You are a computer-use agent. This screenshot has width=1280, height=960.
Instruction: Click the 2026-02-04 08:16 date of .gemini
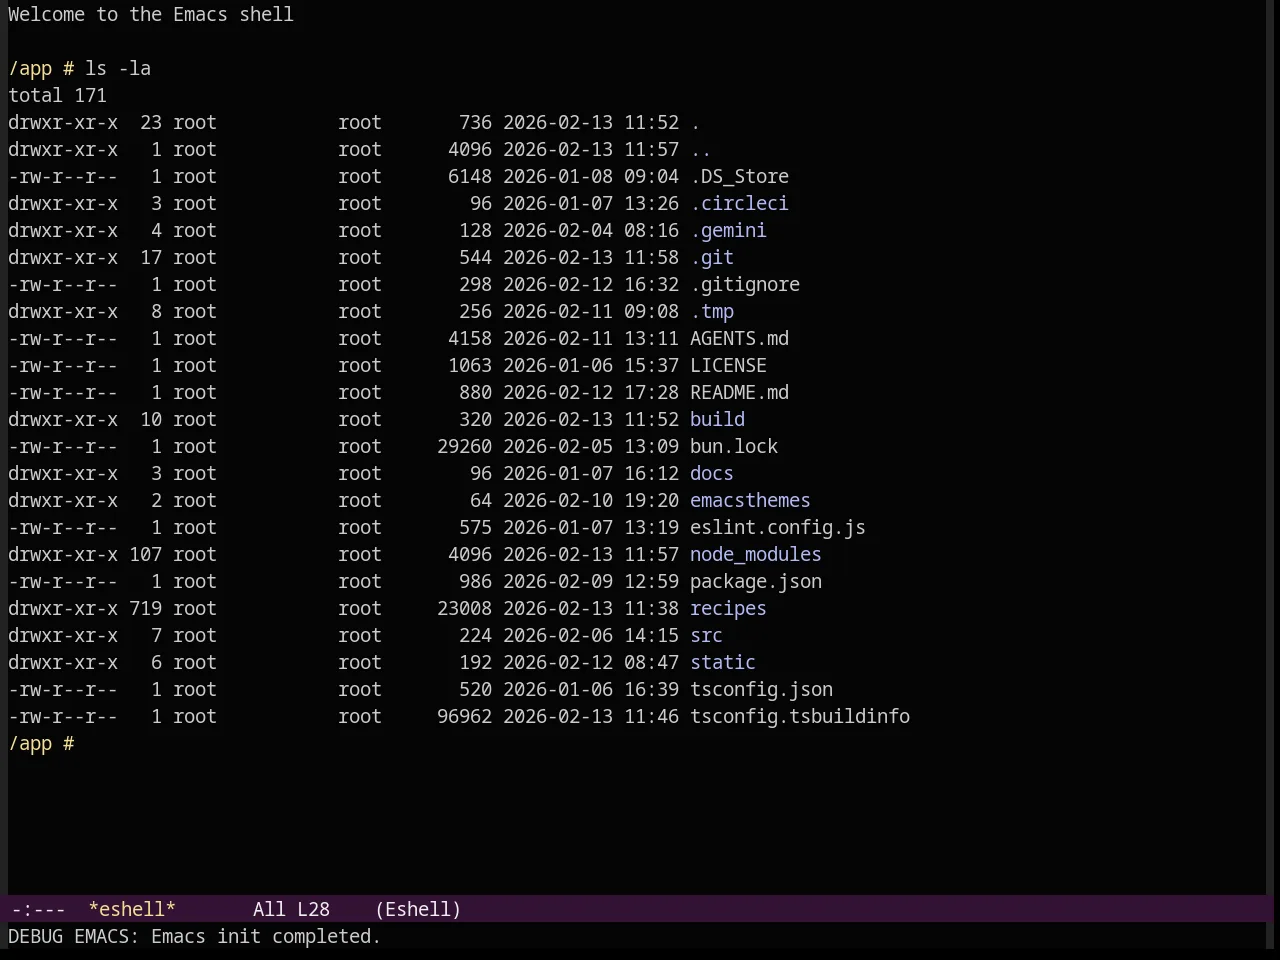(x=591, y=231)
